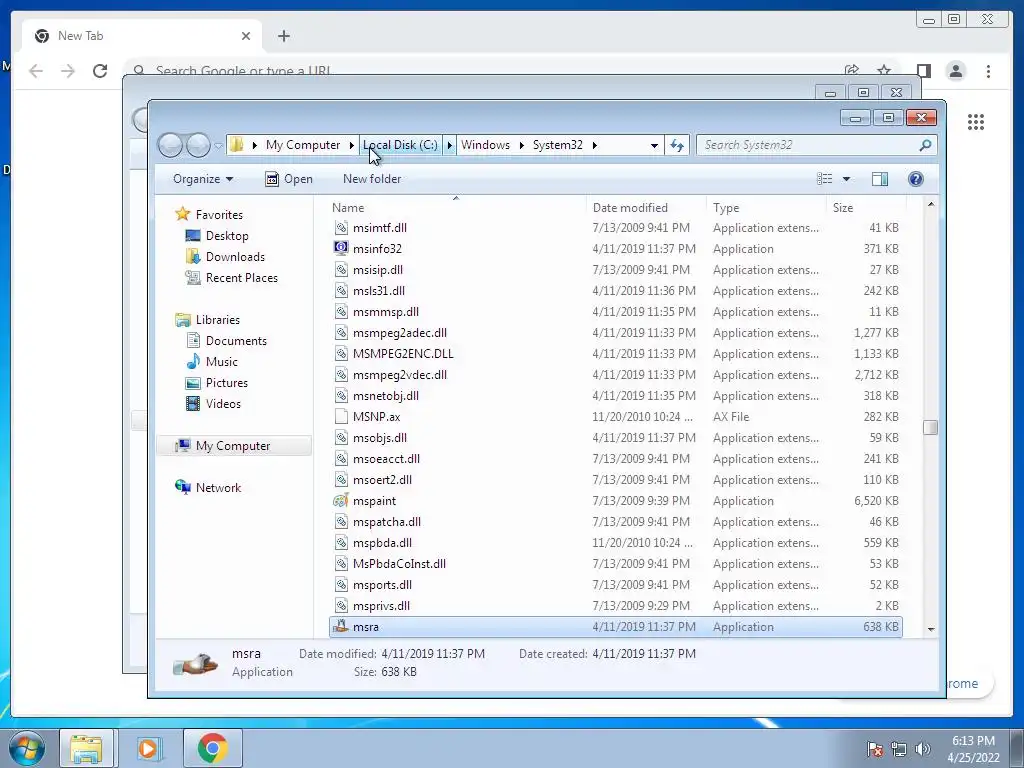The height and width of the screenshot is (768, 1024).
Task: Click the Chrome taskbar icon
Action: [212, 748]
